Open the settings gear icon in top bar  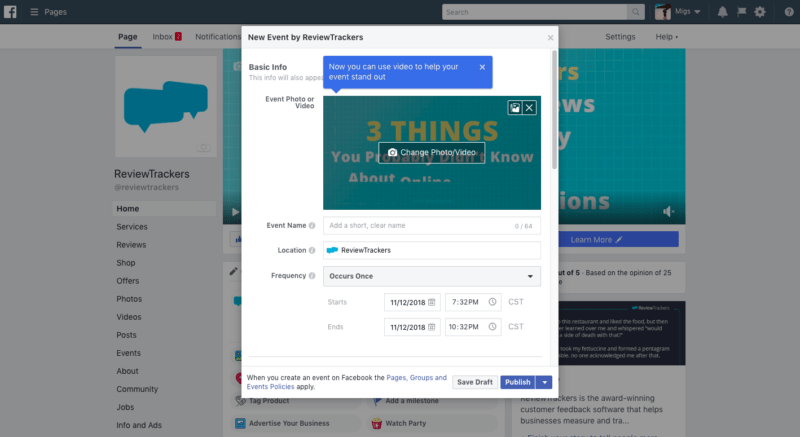point(760,12)
